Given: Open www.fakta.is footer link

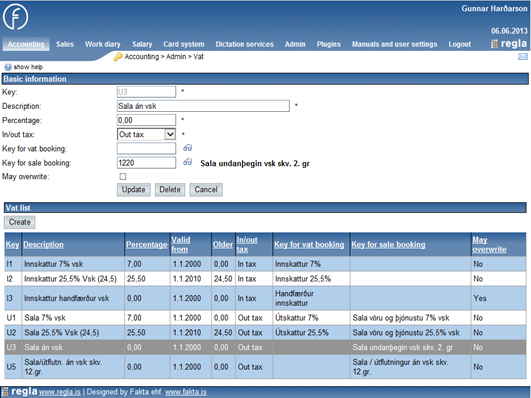Looking at the screenshot, I should coord(186,392).
